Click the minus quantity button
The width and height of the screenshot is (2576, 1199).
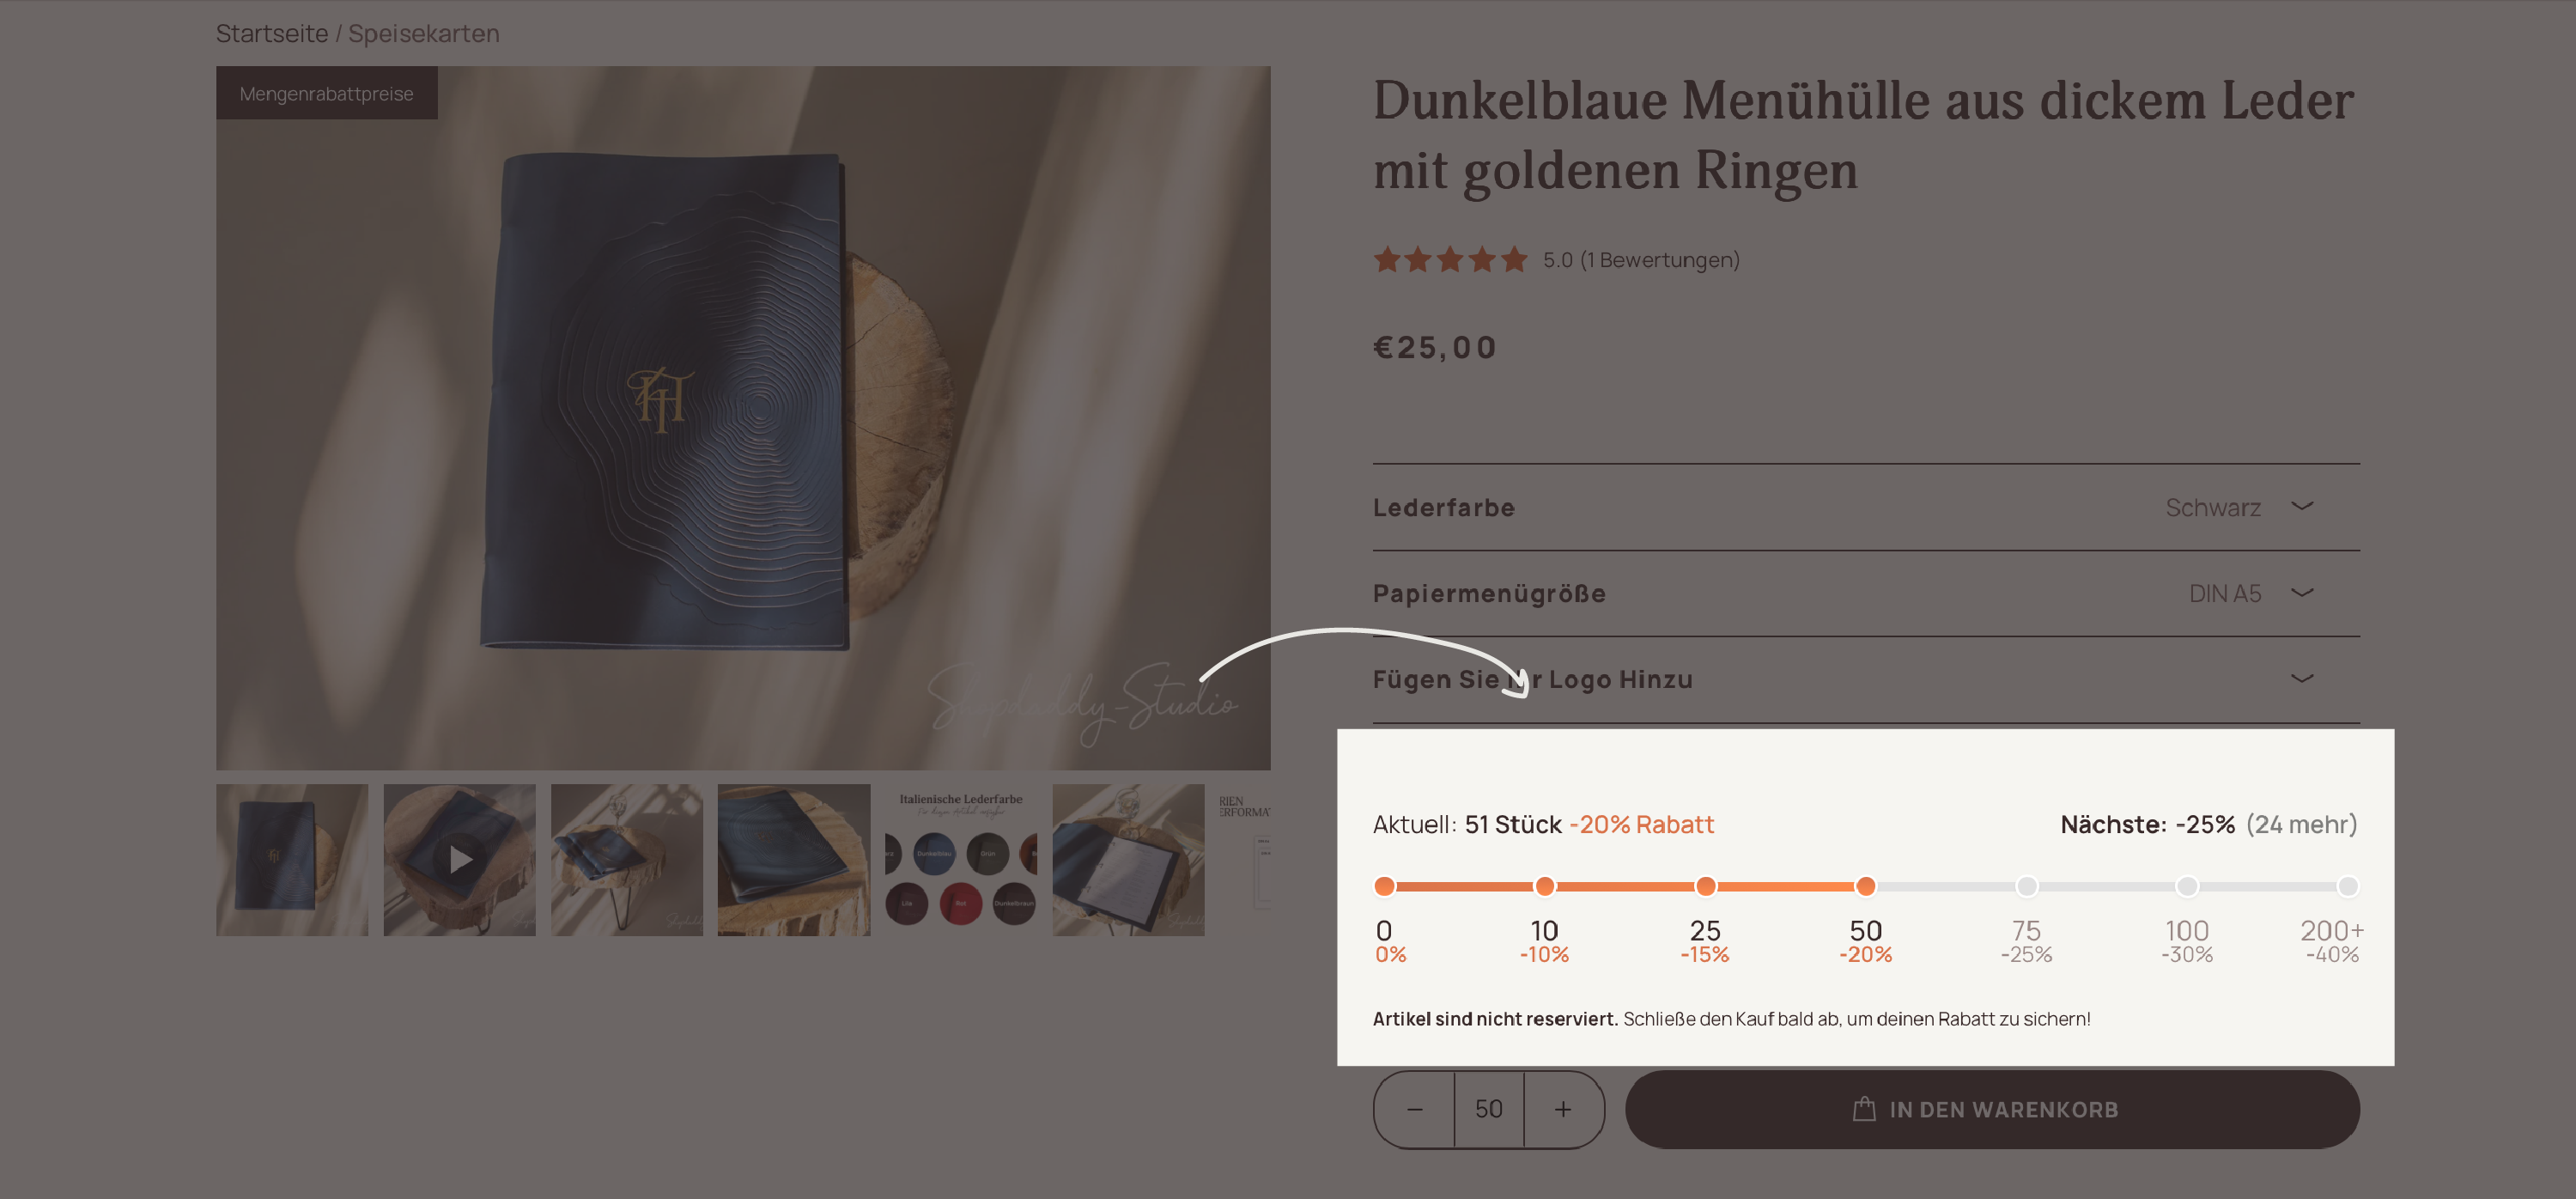[1414, 1109]
